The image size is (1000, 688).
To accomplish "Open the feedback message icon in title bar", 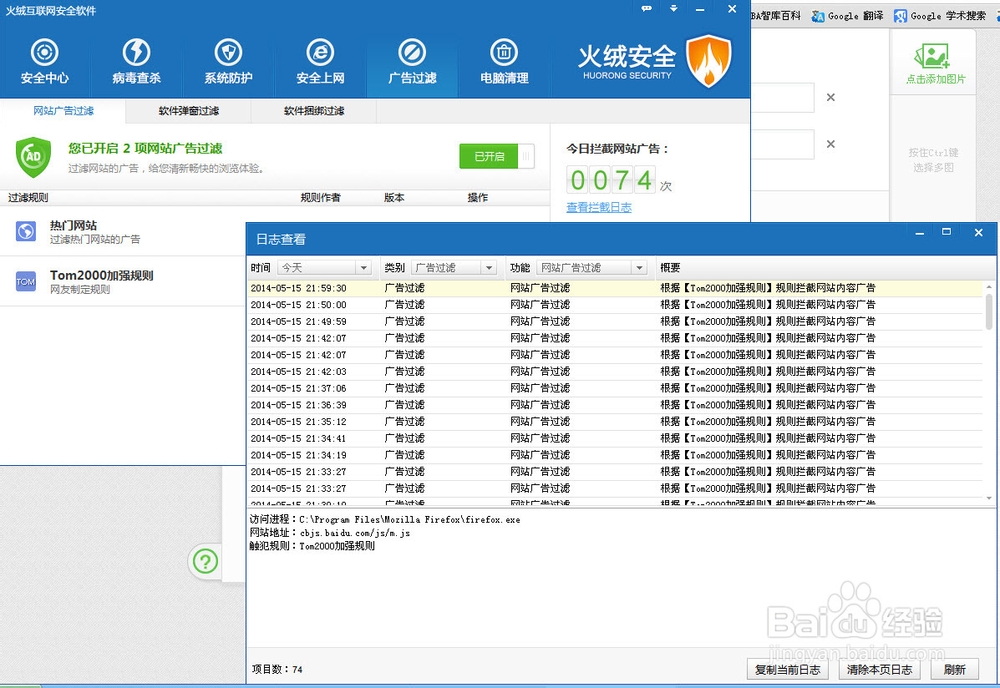I will pos(647,9).
